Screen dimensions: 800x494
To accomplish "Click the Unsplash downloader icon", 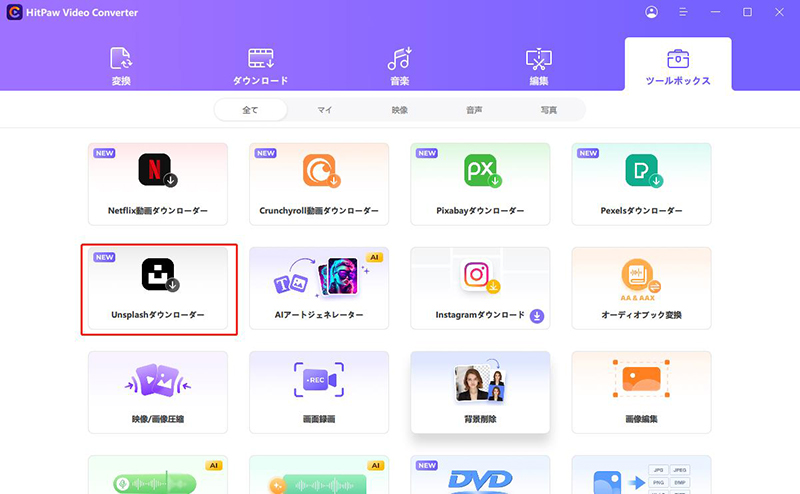I will 160,275.
